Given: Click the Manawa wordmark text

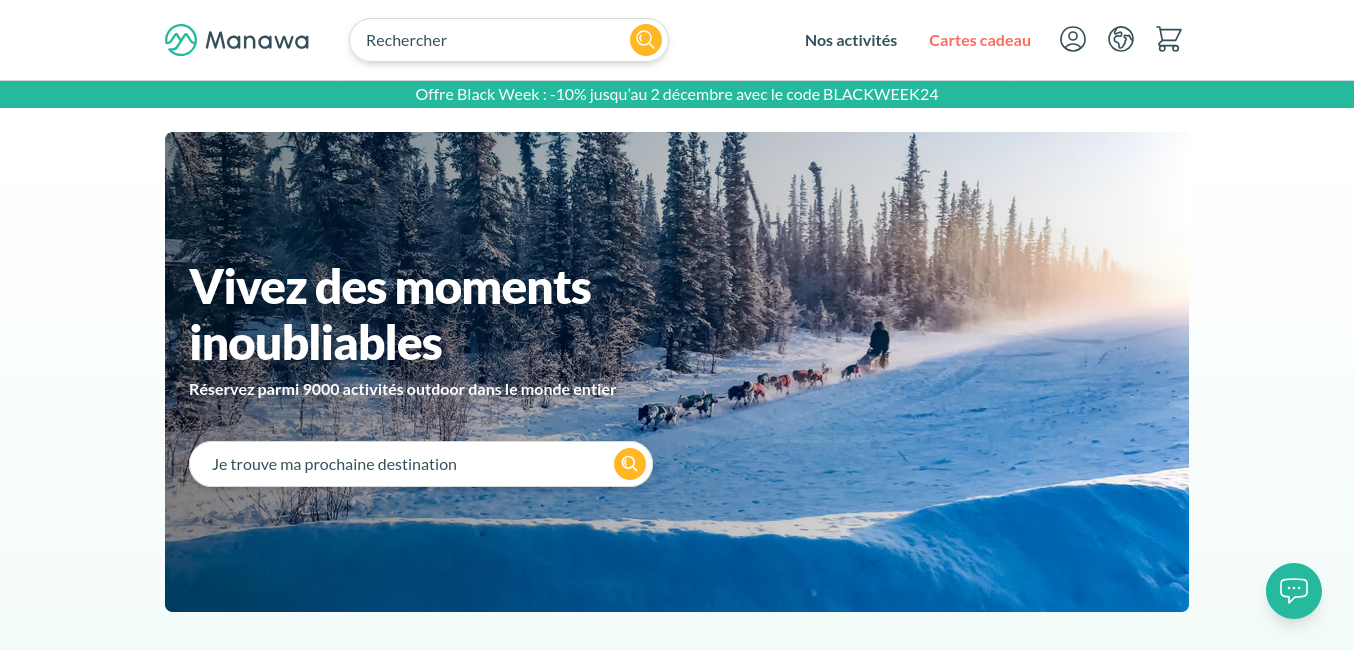Looking at the screenshot, I should (x=257, y=41).
